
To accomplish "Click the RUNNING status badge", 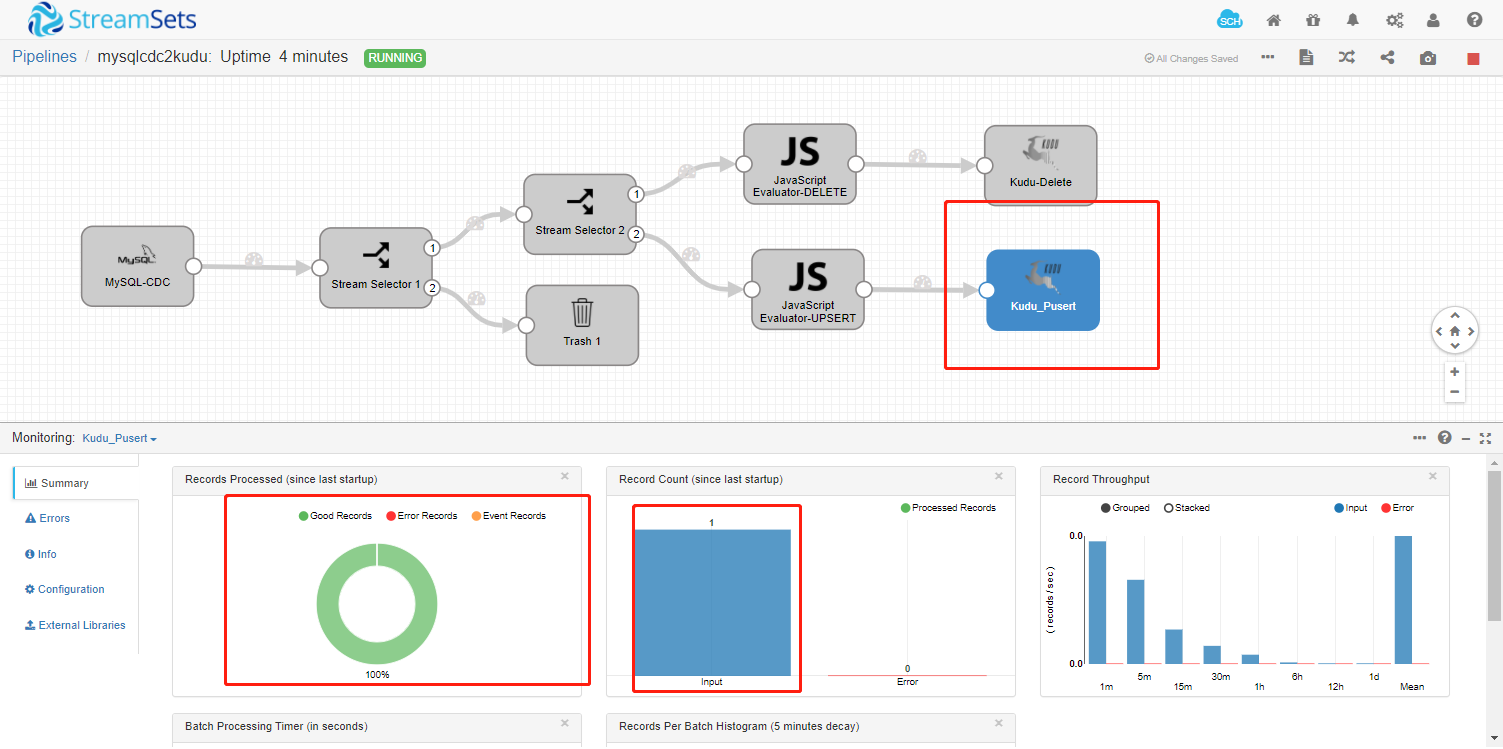I will (x=395, y=58).
